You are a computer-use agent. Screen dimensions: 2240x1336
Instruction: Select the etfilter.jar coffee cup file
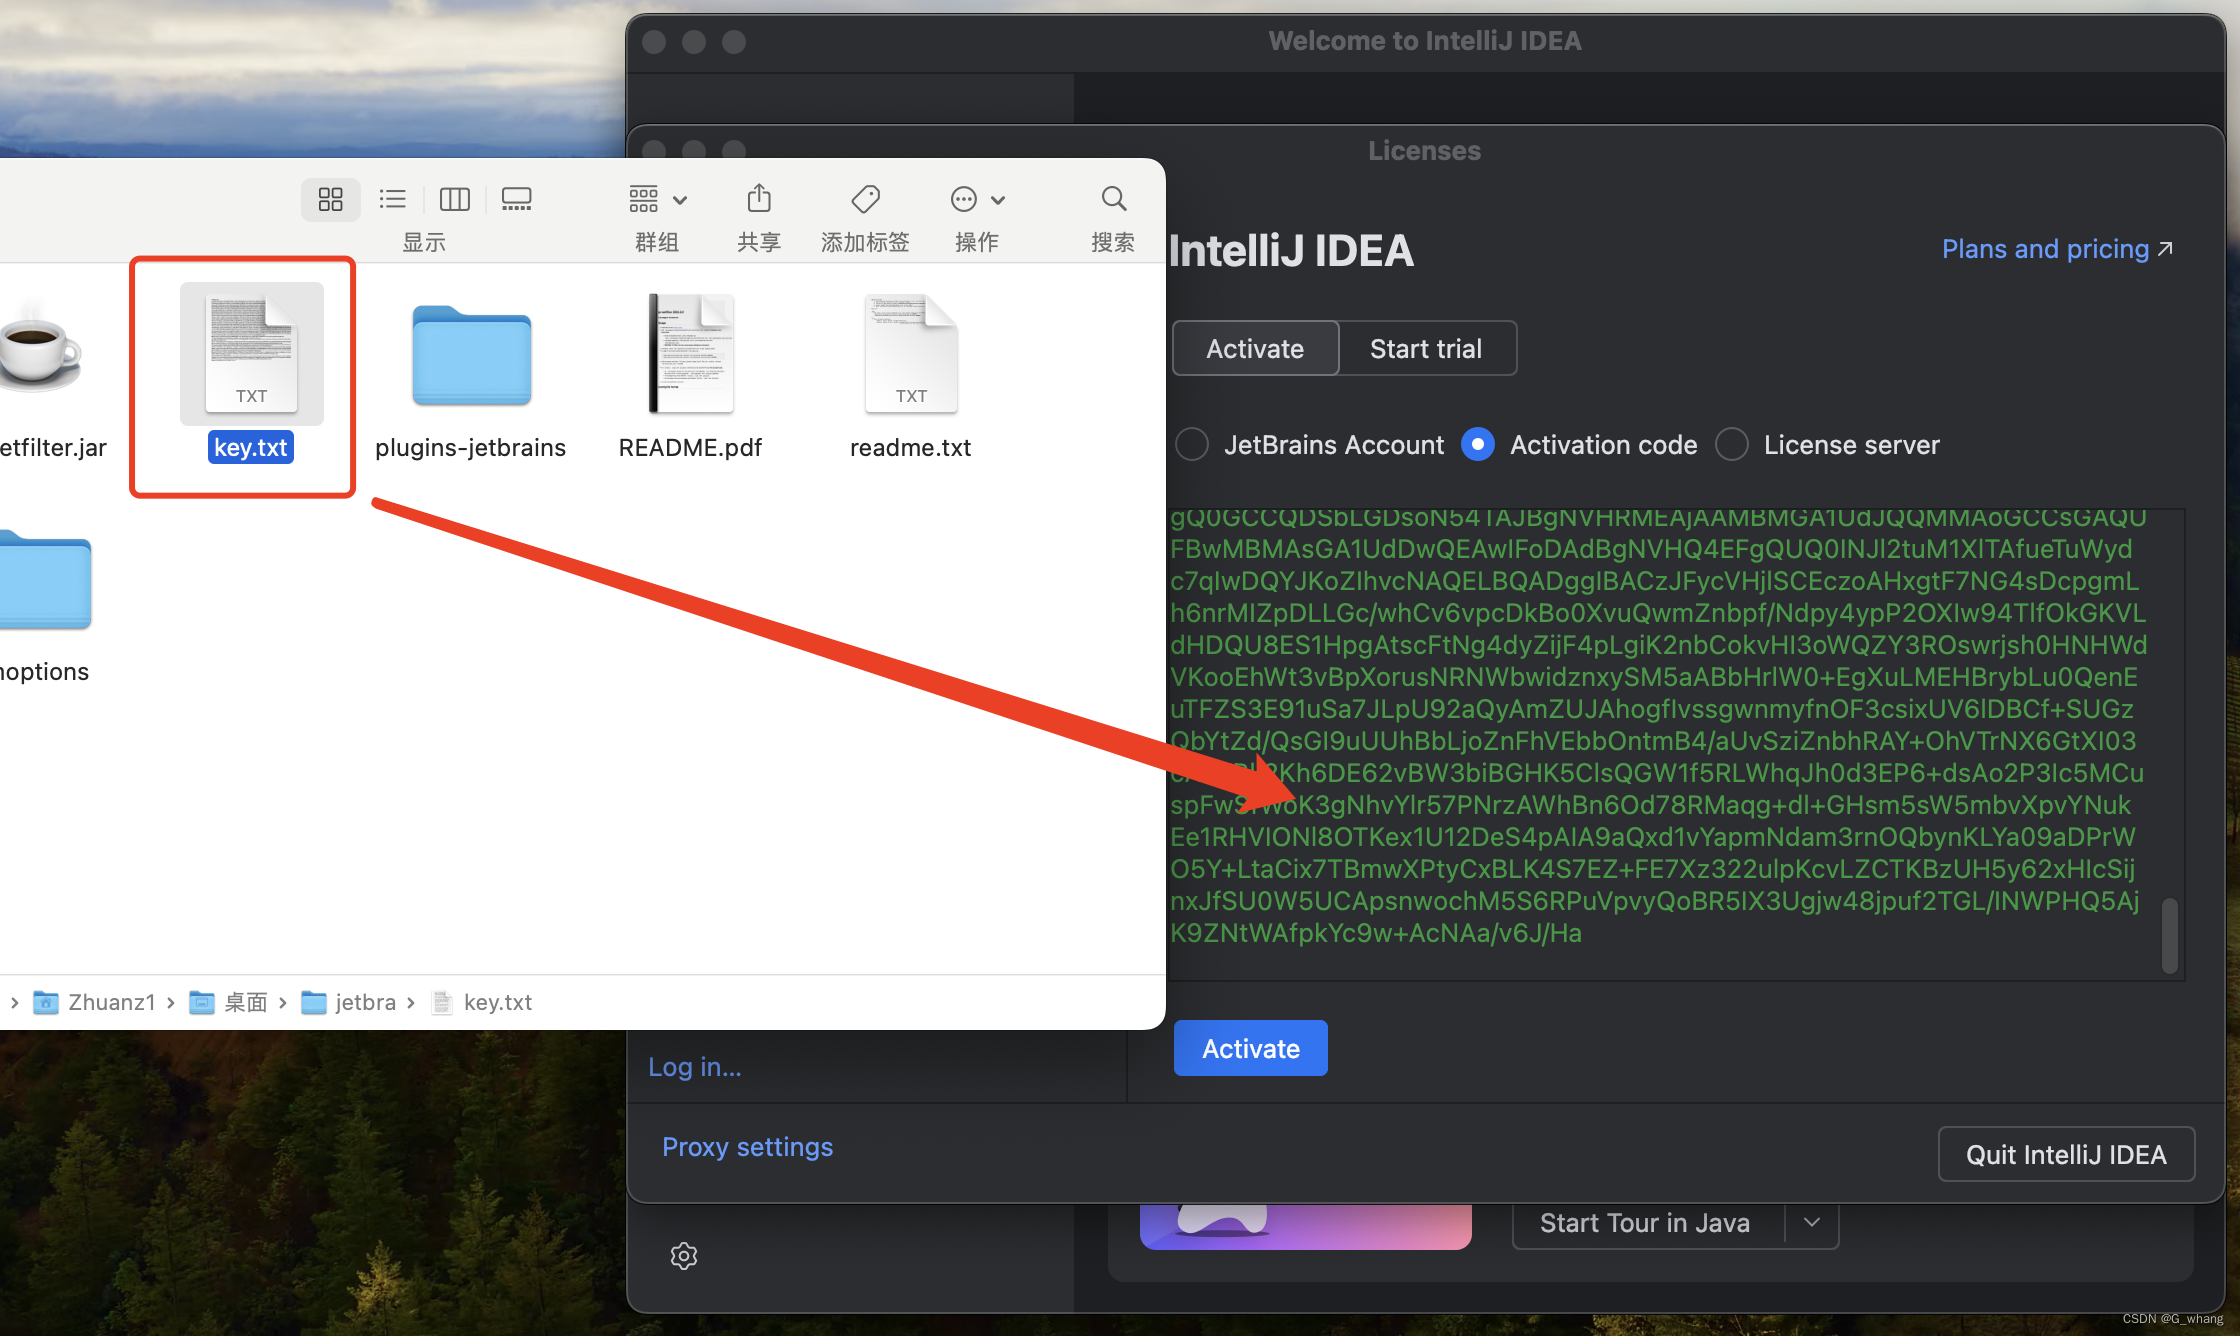40,376
